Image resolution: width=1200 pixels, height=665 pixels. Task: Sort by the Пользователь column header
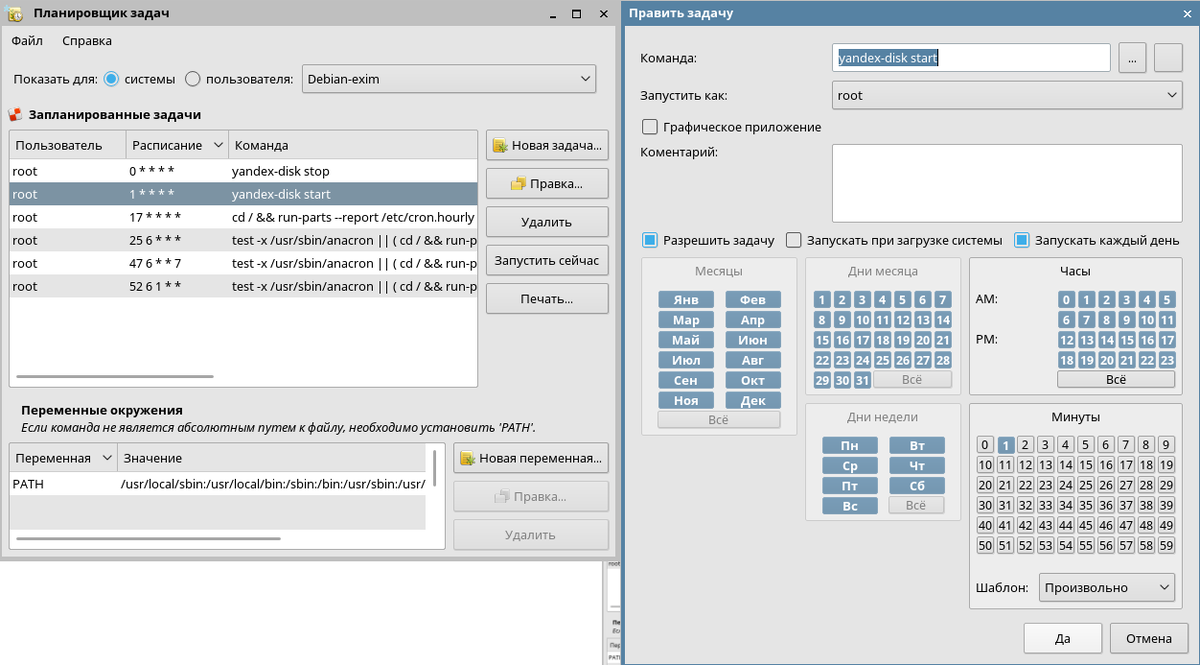tap(67, 145)
